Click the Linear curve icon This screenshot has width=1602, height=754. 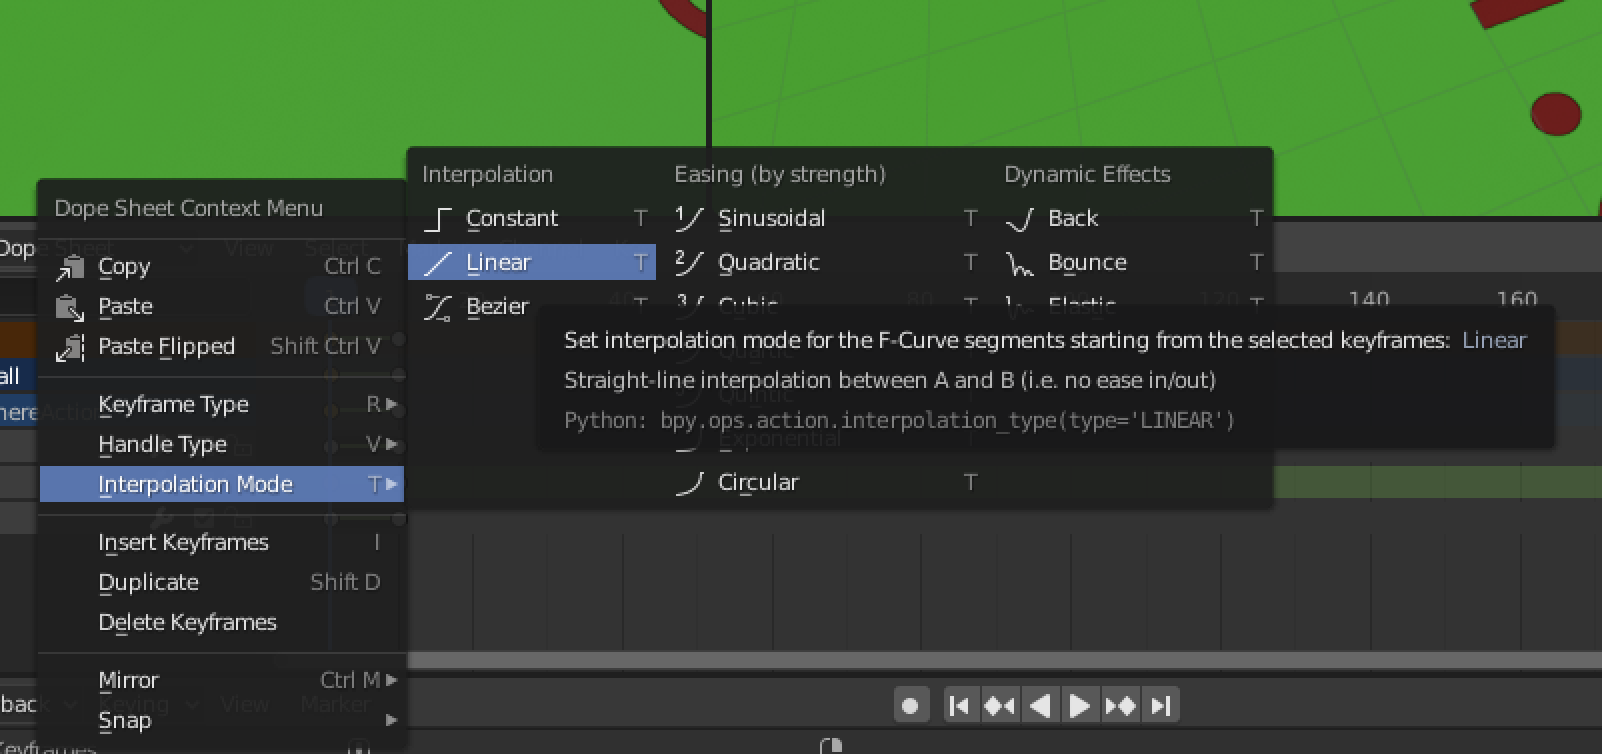tap(438, 263)
